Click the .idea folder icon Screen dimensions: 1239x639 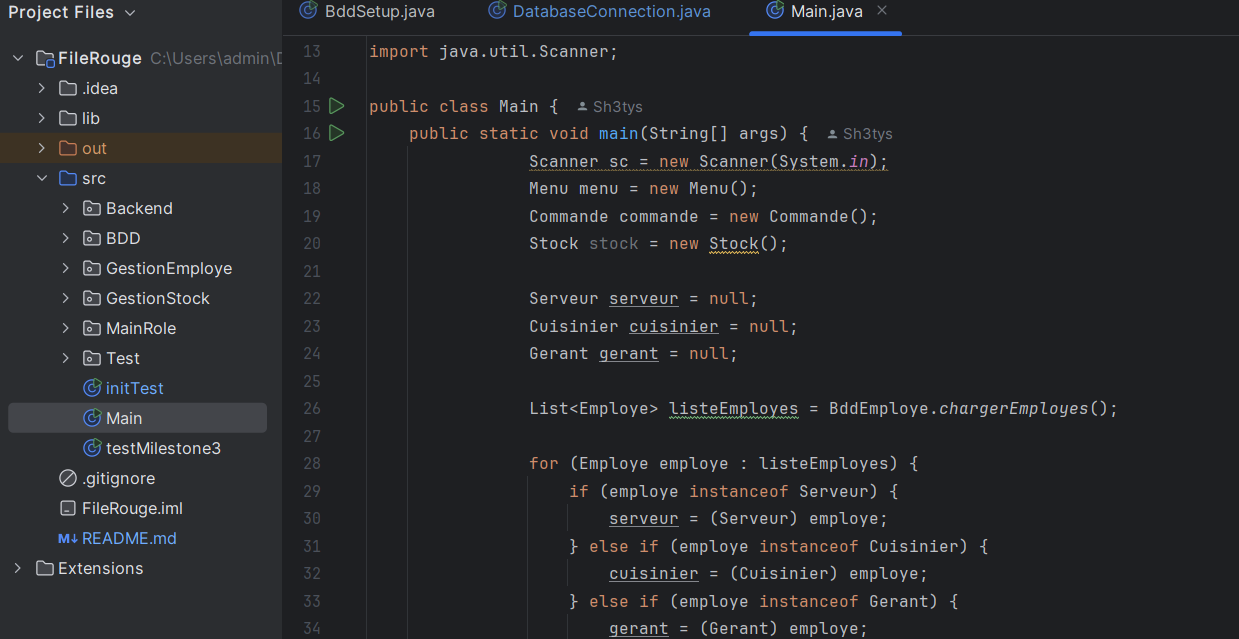[x=68, y=88]
